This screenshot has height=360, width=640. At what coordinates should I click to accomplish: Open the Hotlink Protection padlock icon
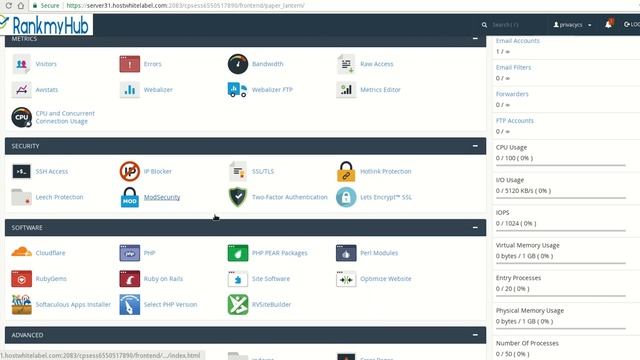346,171
